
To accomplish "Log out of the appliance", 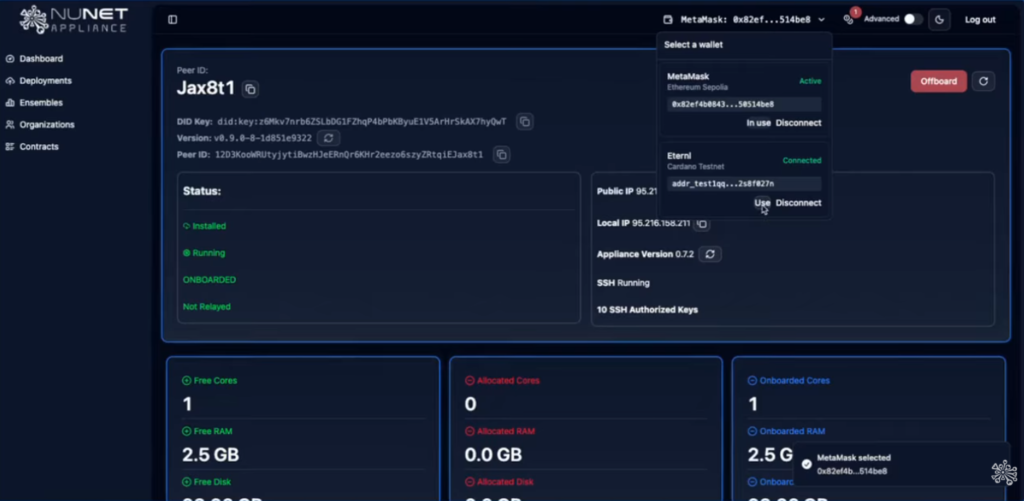I will click(980, 20).
